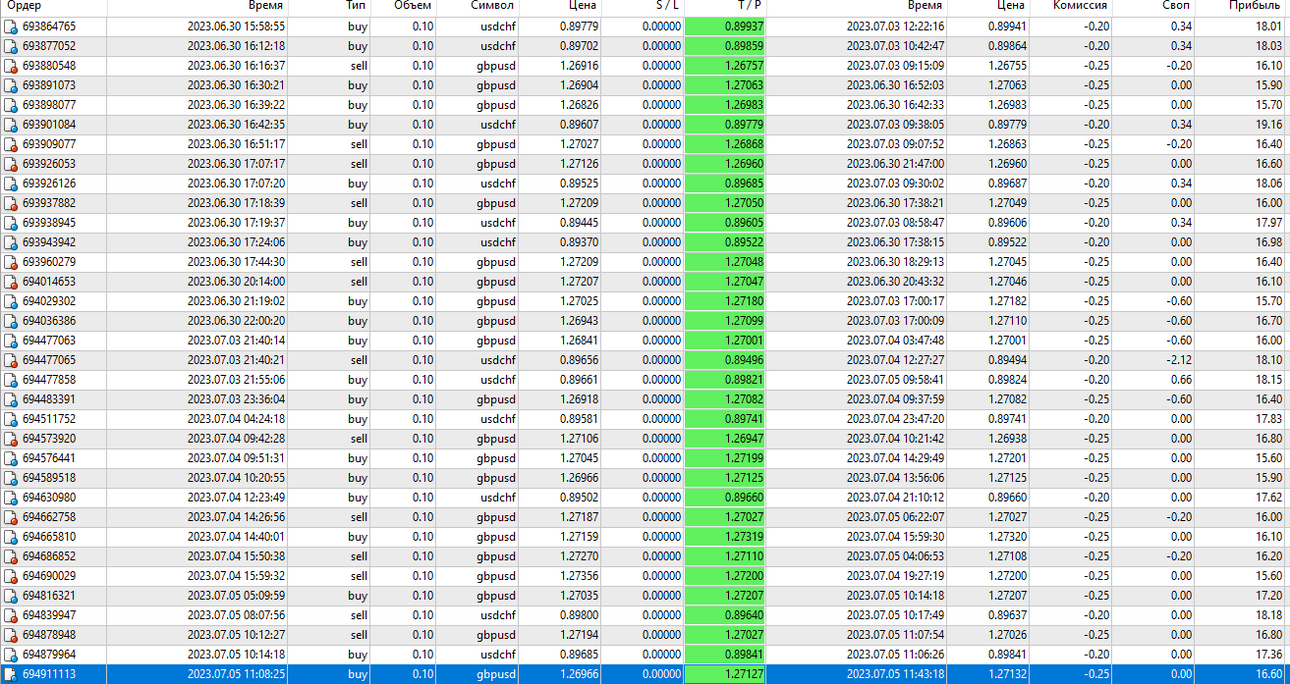
Task: Click the order icon beside 693880548
Action: (x=11, y=66)
